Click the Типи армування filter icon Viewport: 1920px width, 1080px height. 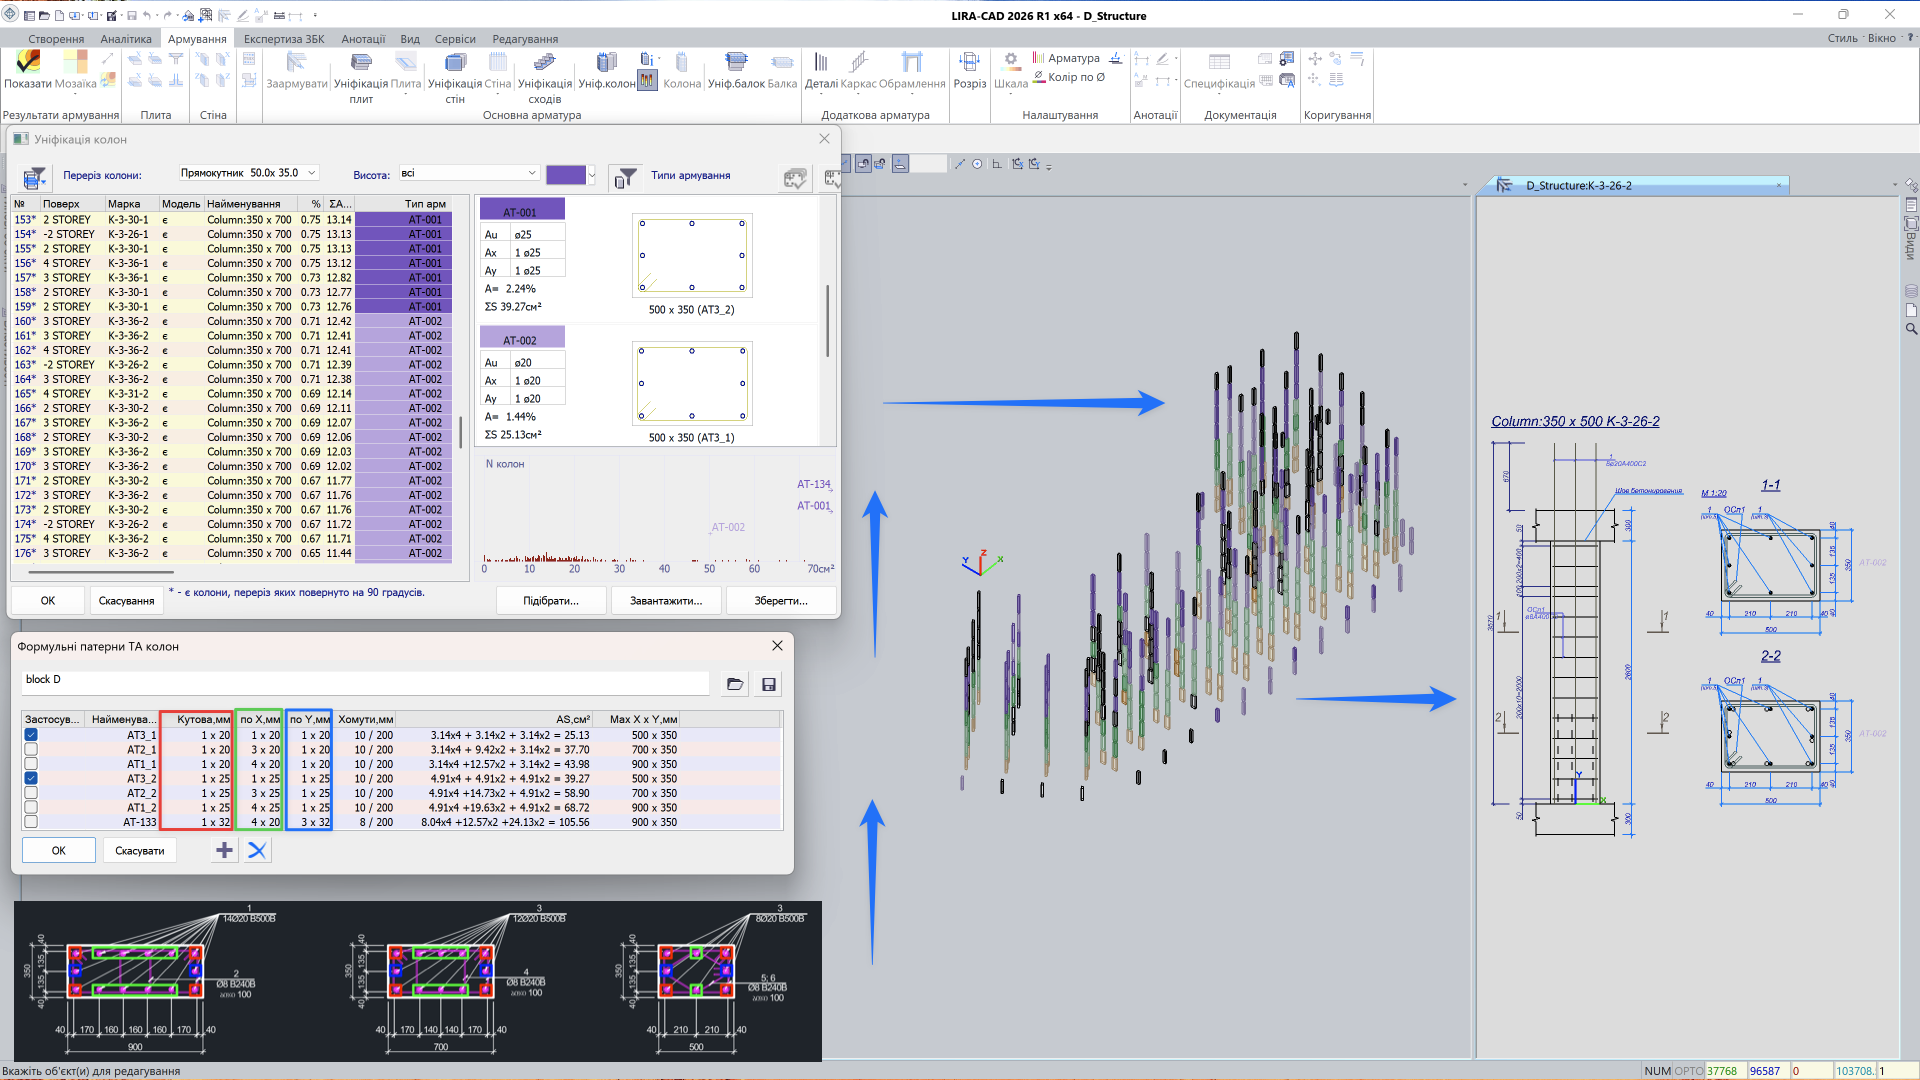(x=625, y=177)
